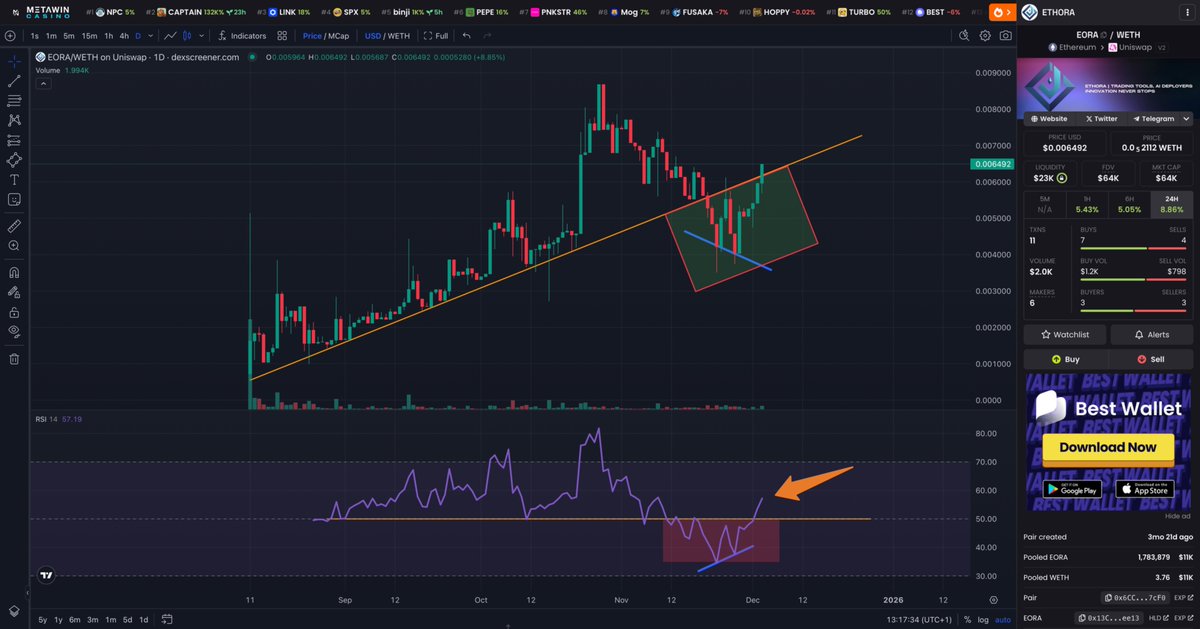Screen dimensions: 1200x629
Task: Toggle auto scale on price axis
Action: (x=1002, y=619)
